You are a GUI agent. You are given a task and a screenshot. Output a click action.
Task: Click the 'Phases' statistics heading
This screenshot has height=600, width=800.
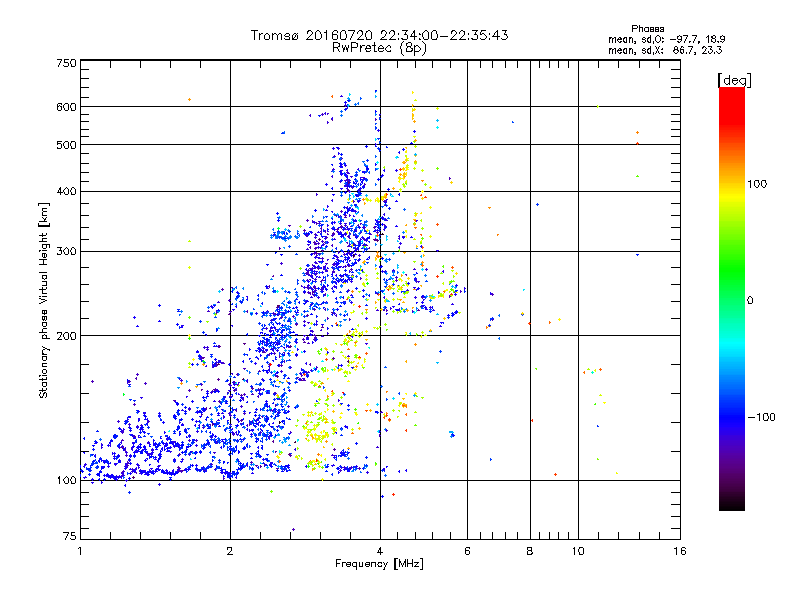point(647,29)
